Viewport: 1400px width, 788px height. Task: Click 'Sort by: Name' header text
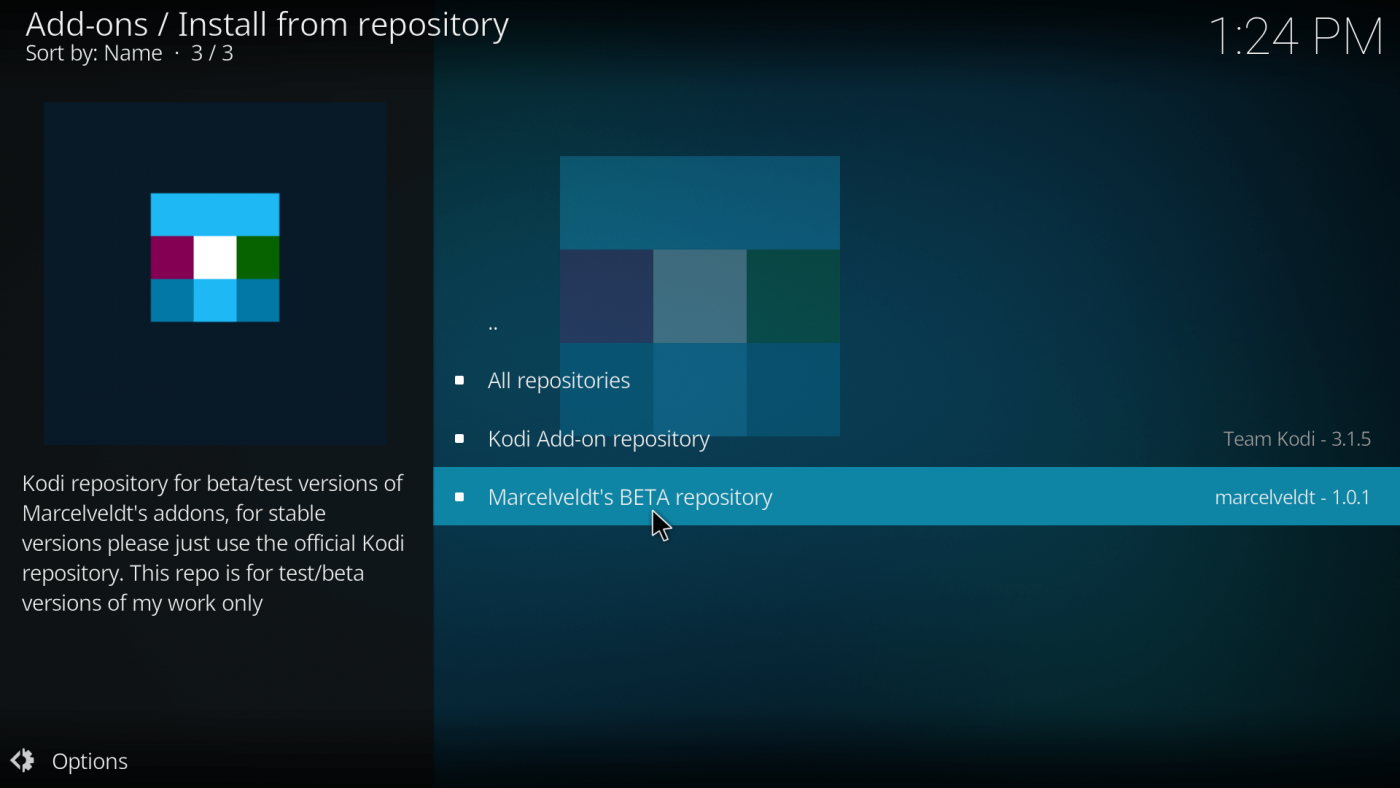coord(94,53)
